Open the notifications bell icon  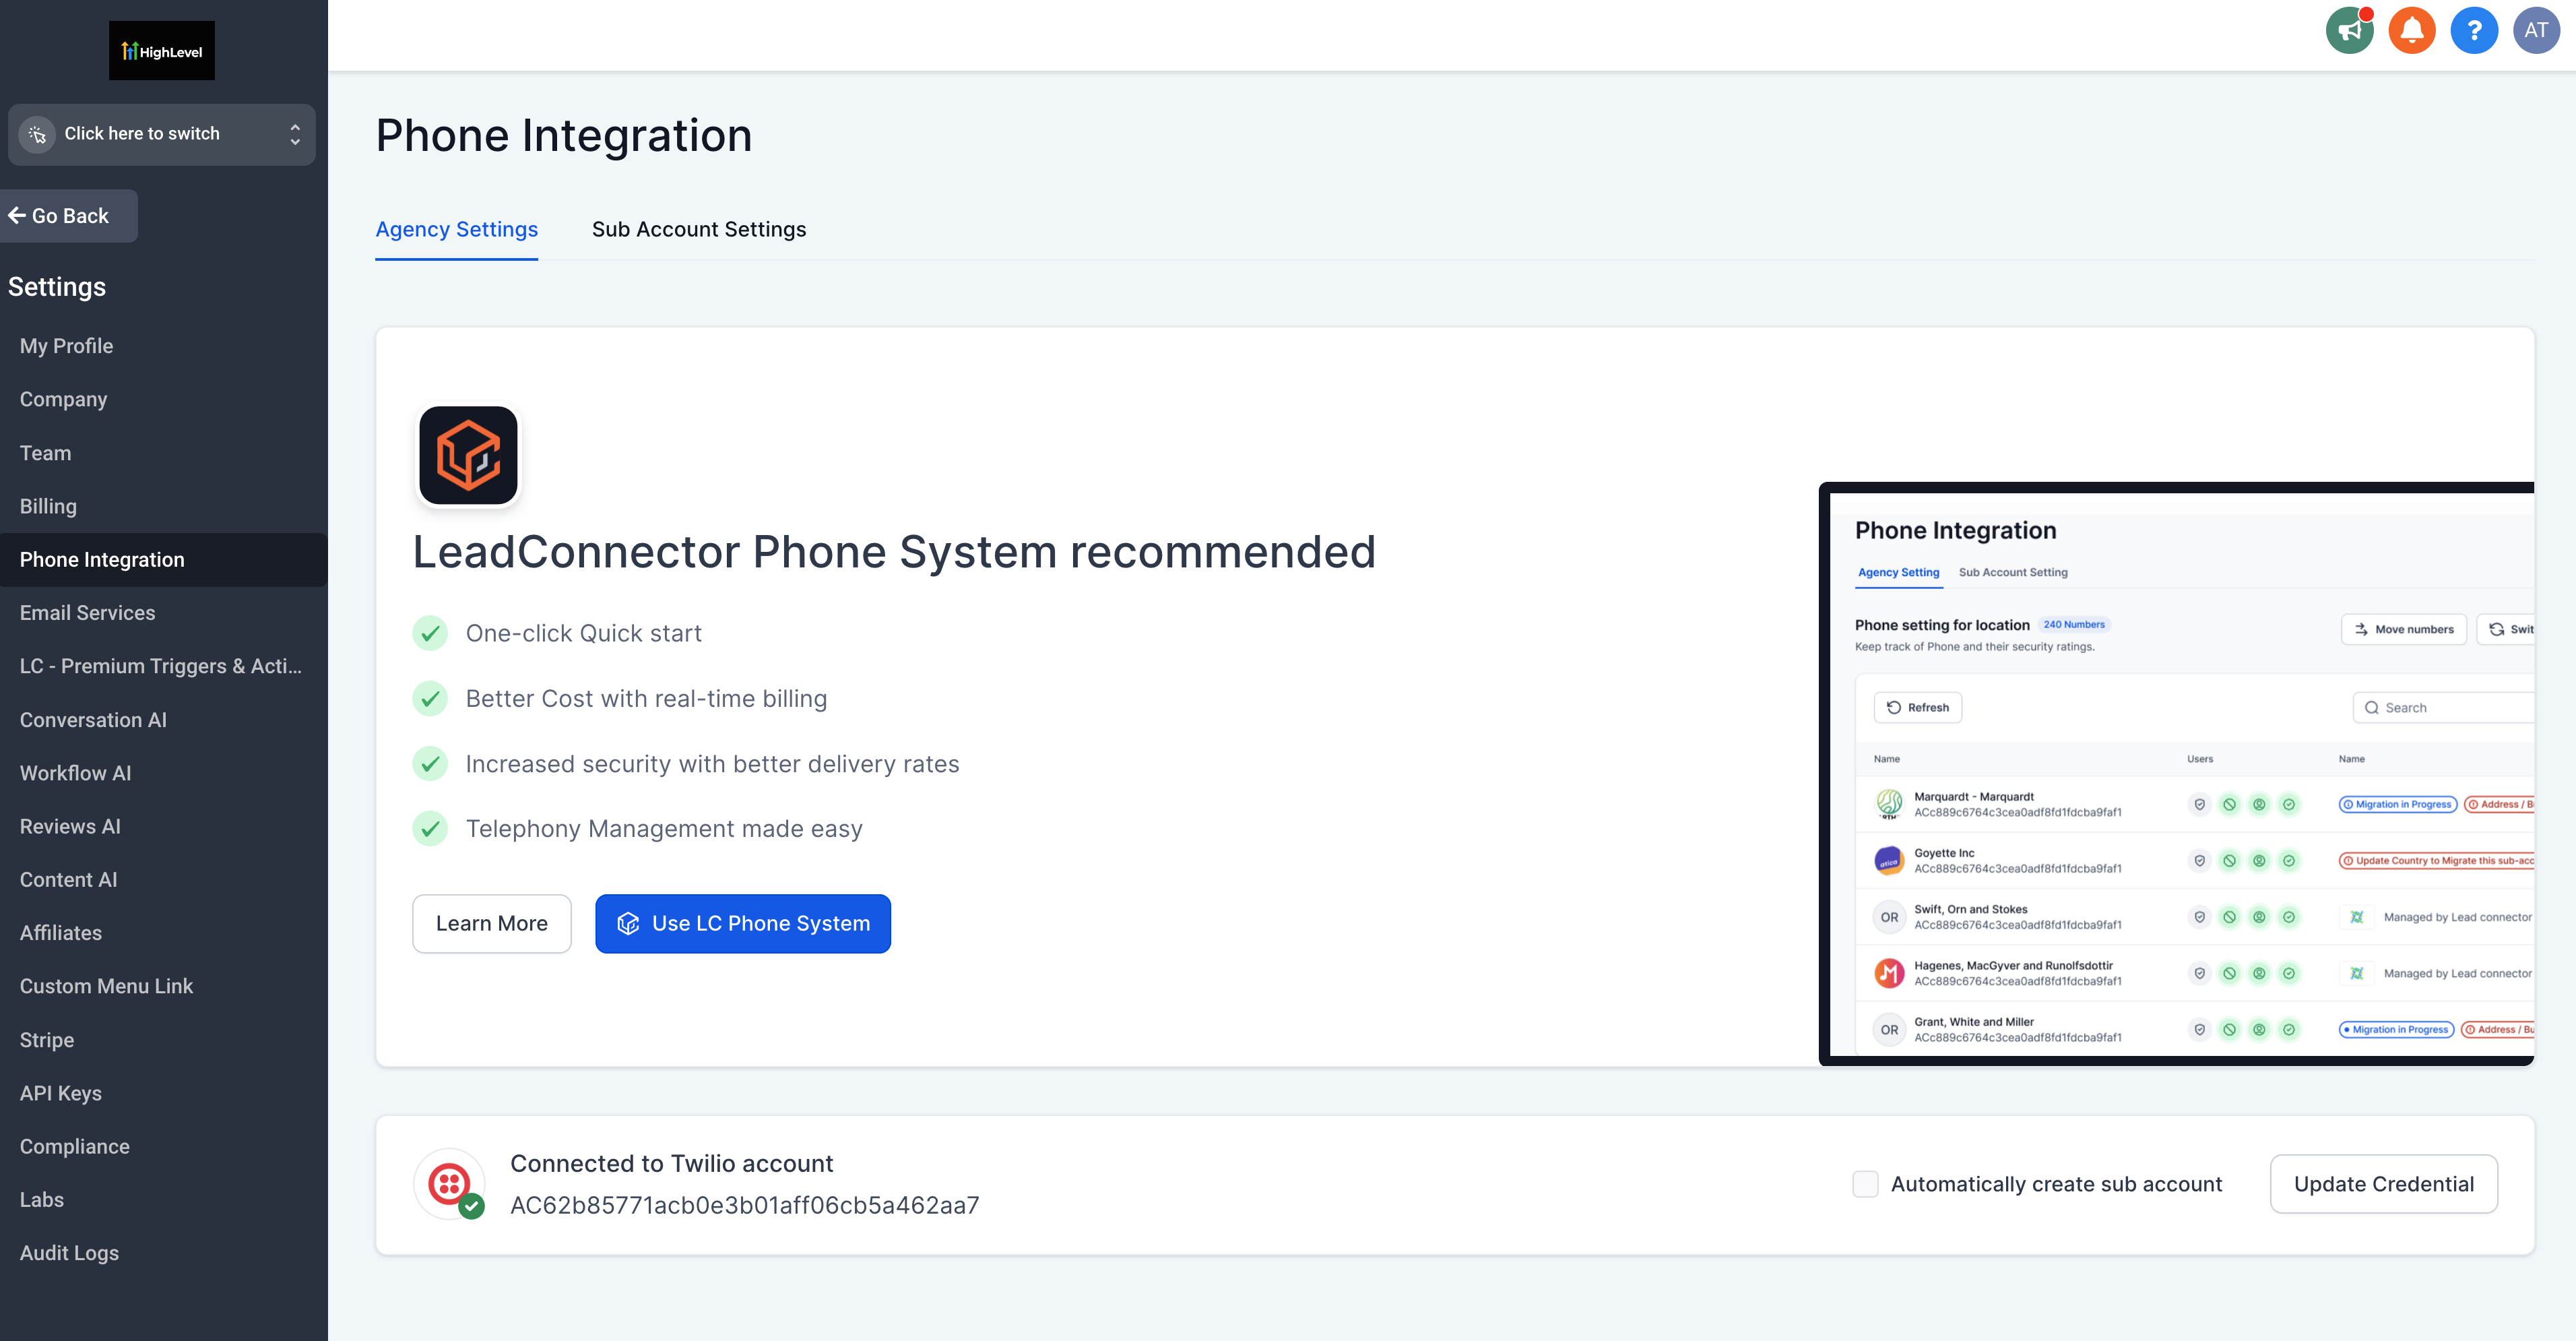[x=2412, y=30]
